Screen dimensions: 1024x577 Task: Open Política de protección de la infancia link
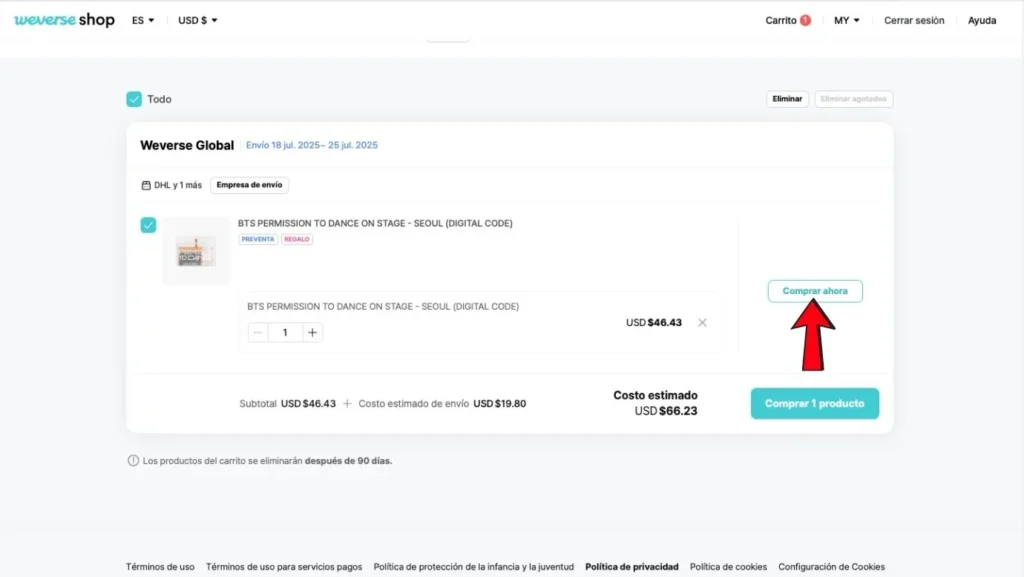473,567
